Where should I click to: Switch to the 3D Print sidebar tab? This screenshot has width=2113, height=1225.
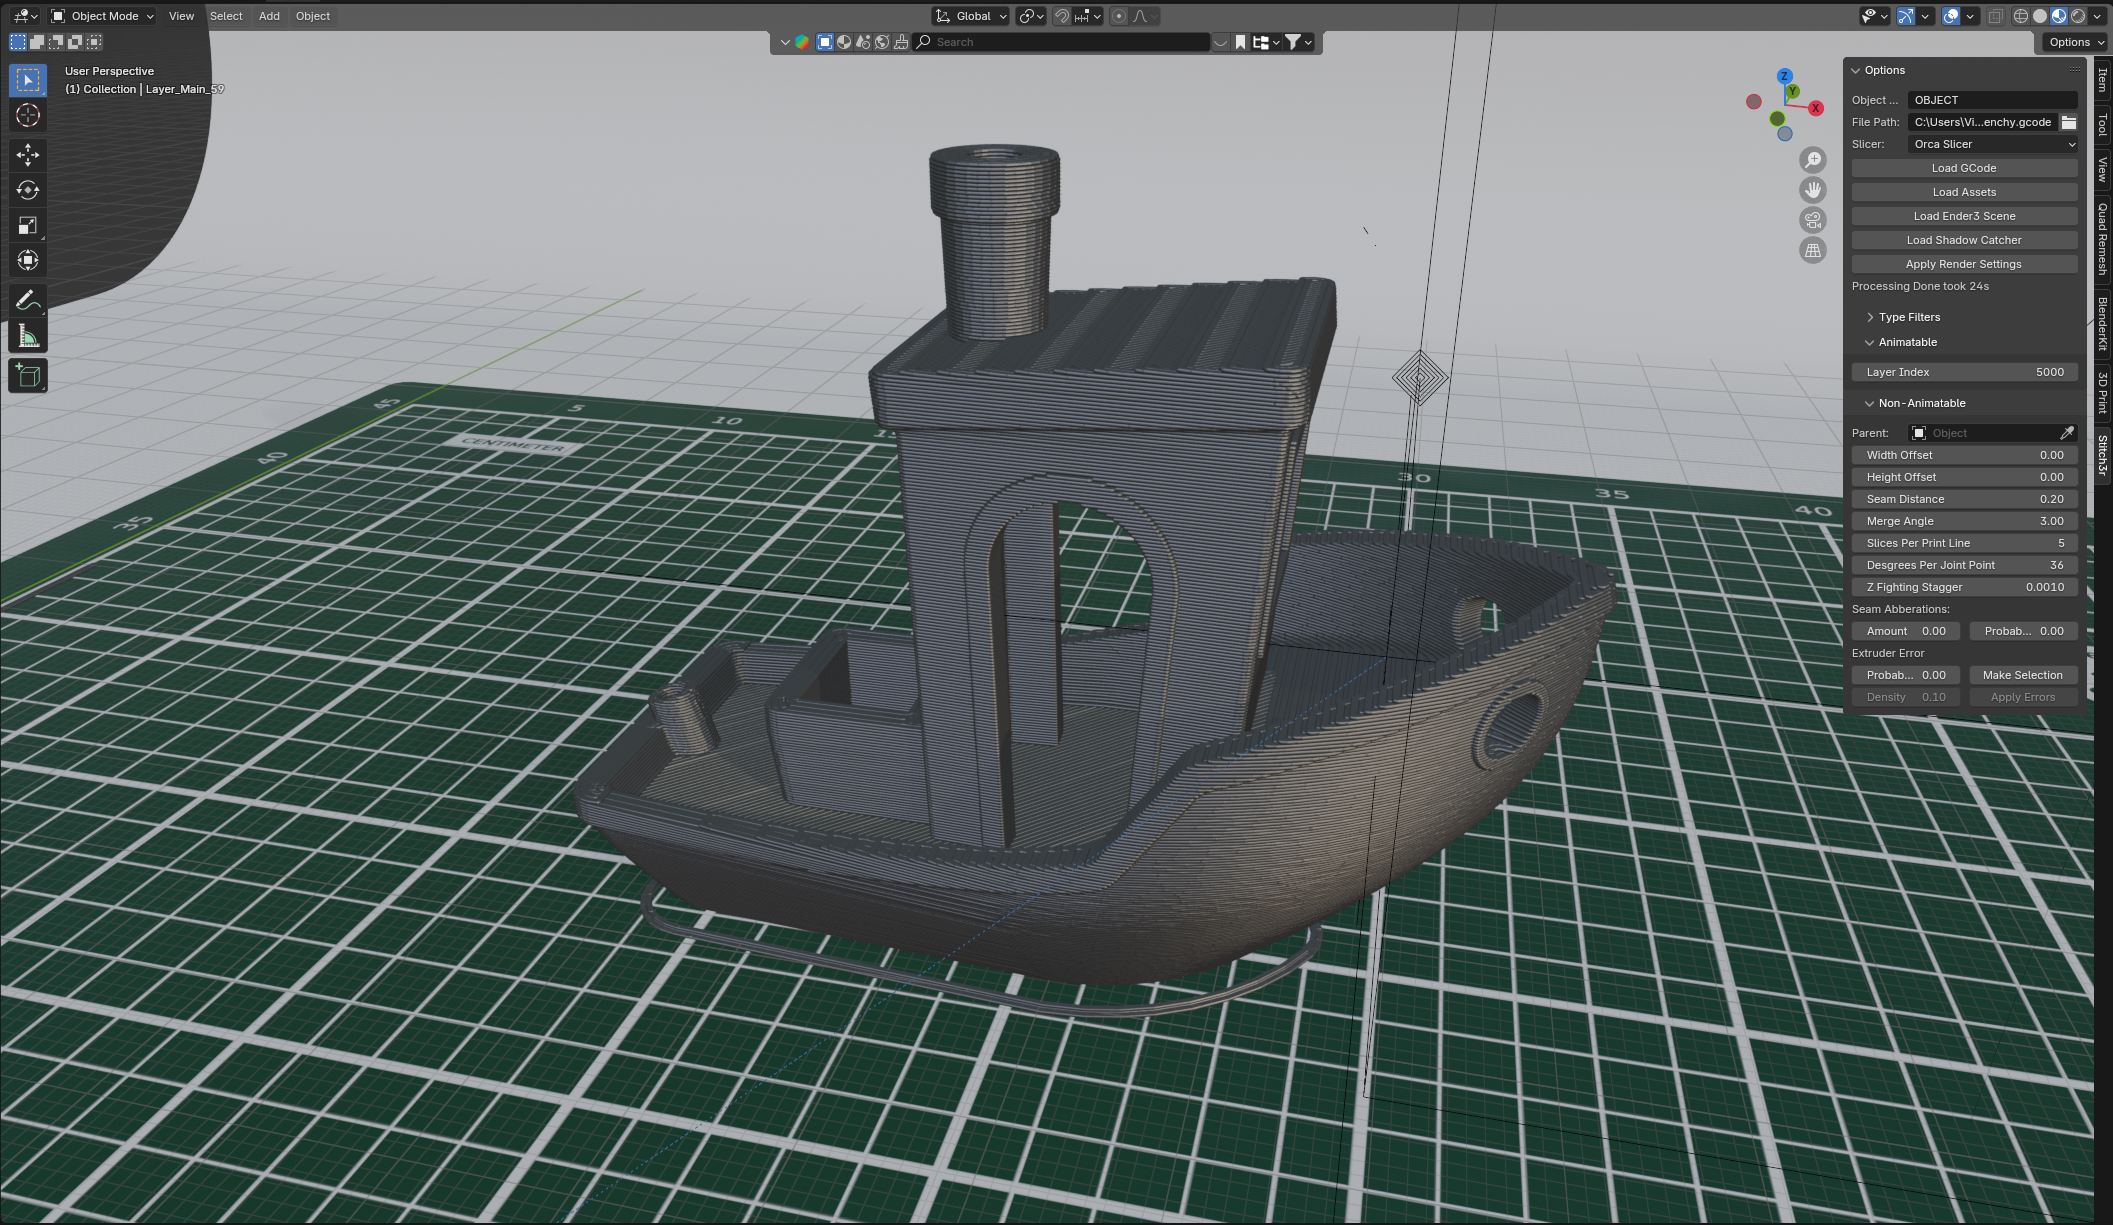tap(2100, 394)
